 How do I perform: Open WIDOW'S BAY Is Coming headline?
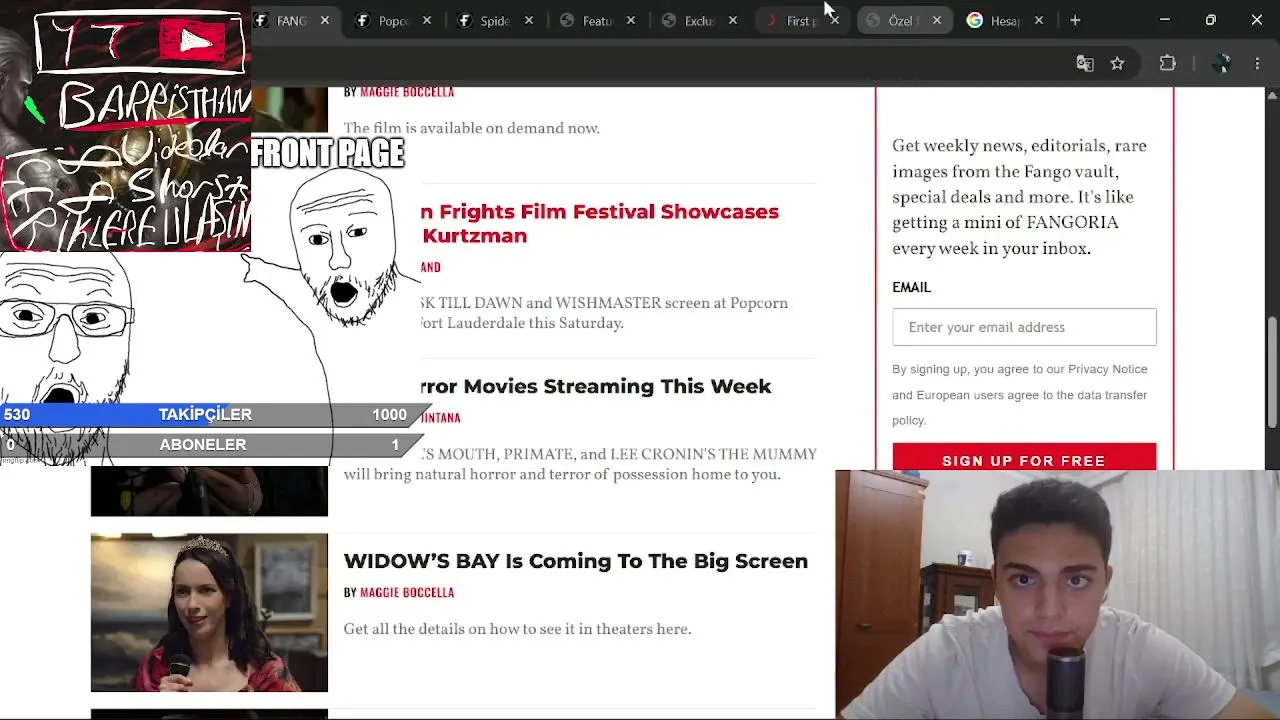pos(576,561)
